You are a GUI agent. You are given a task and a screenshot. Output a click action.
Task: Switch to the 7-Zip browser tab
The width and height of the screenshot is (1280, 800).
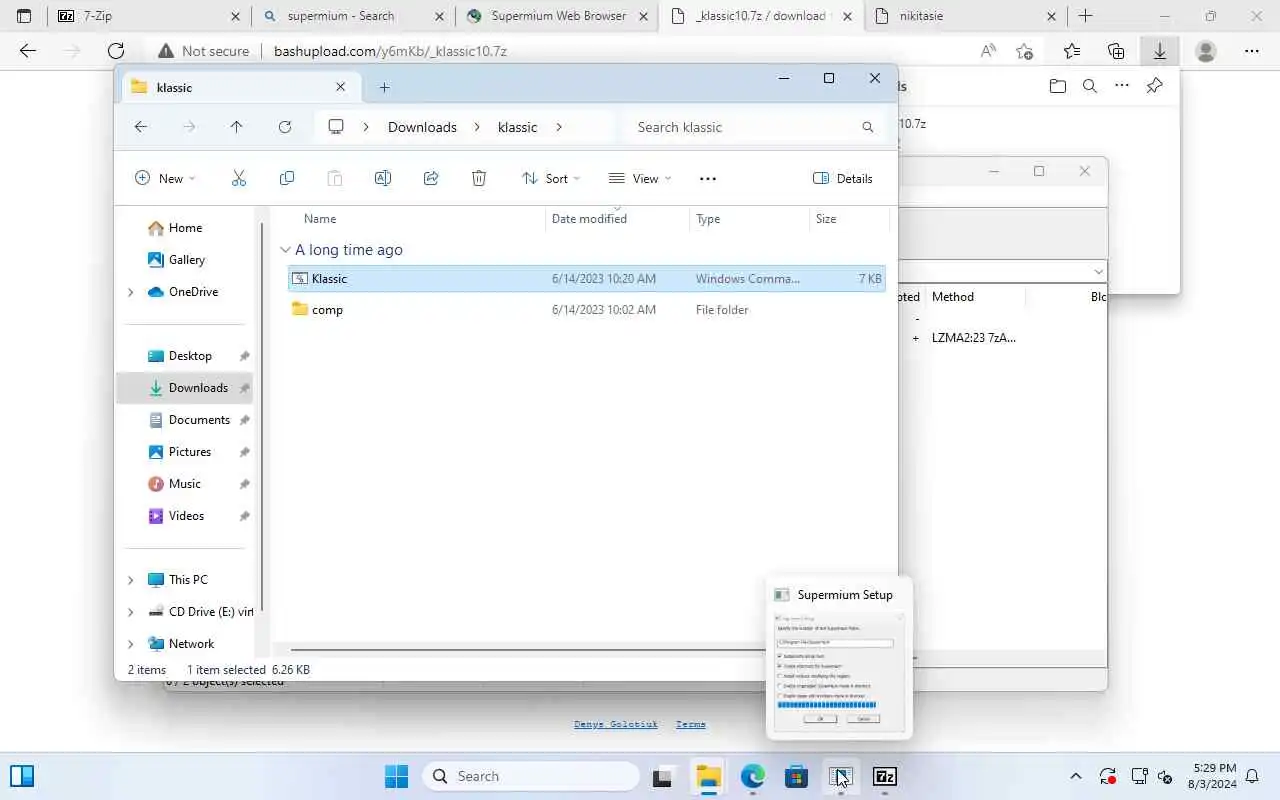click(148, 16)
